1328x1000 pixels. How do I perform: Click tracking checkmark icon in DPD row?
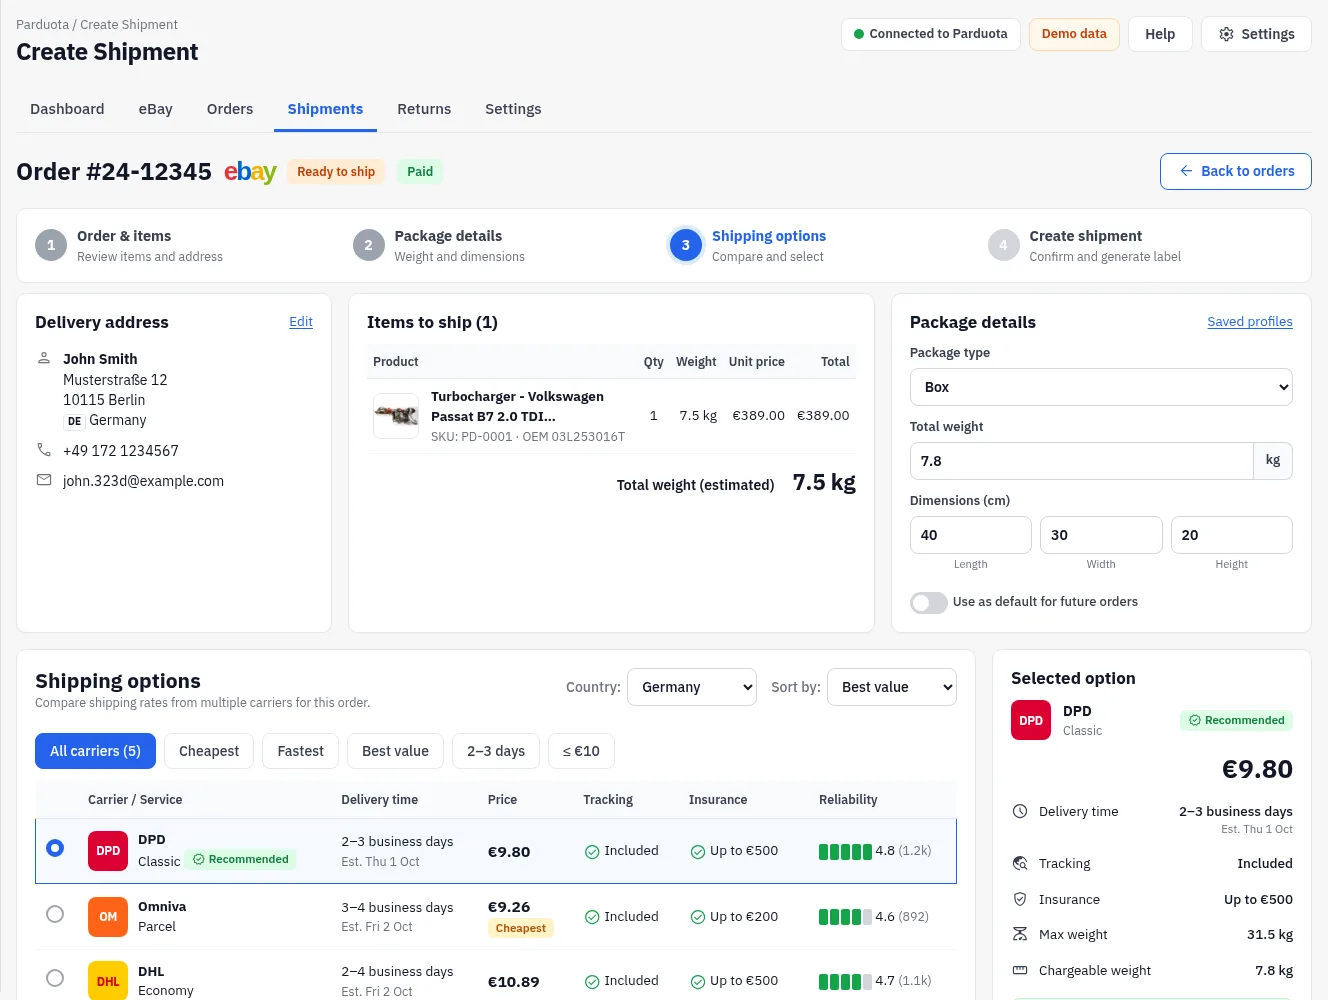(592, 852)
